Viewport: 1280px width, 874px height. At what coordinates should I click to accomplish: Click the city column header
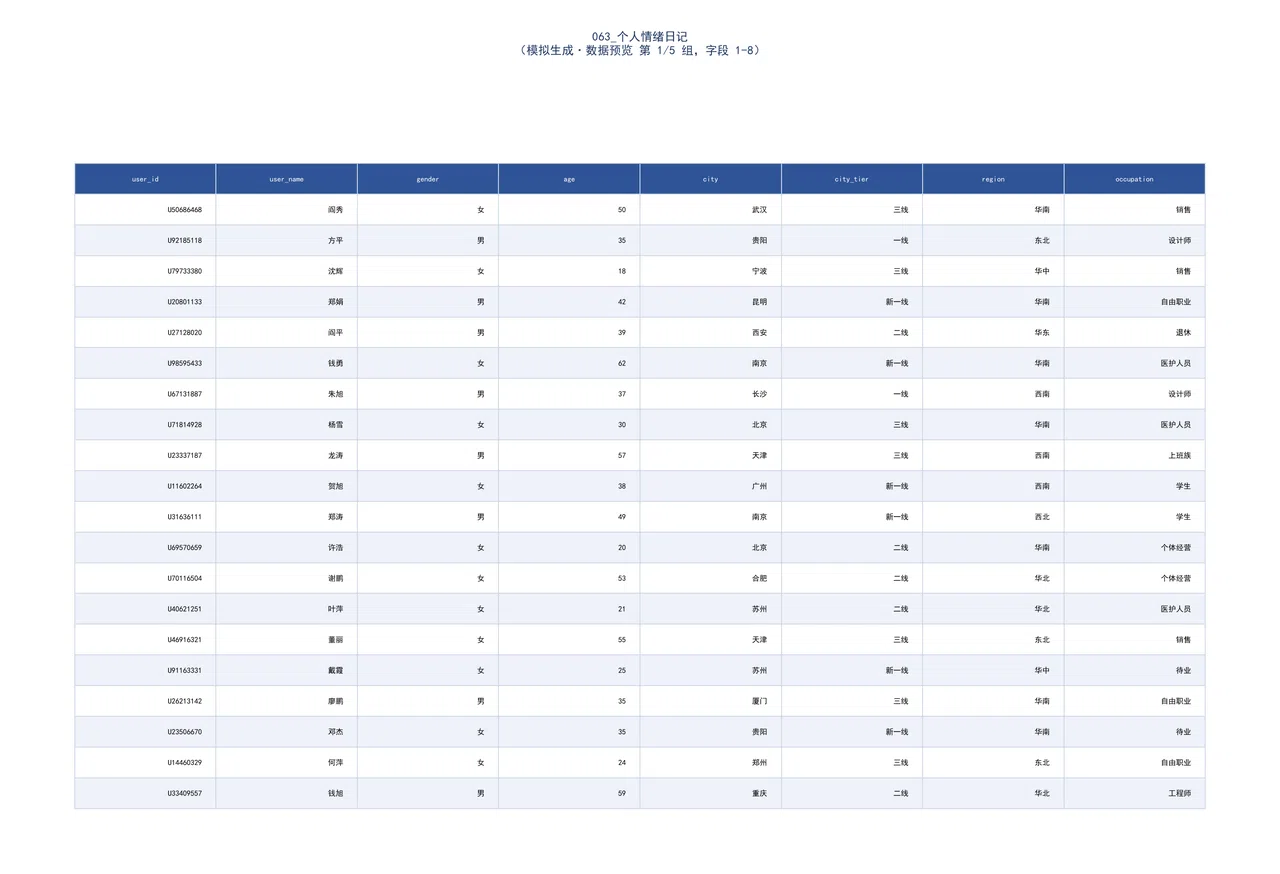[711, 179]
